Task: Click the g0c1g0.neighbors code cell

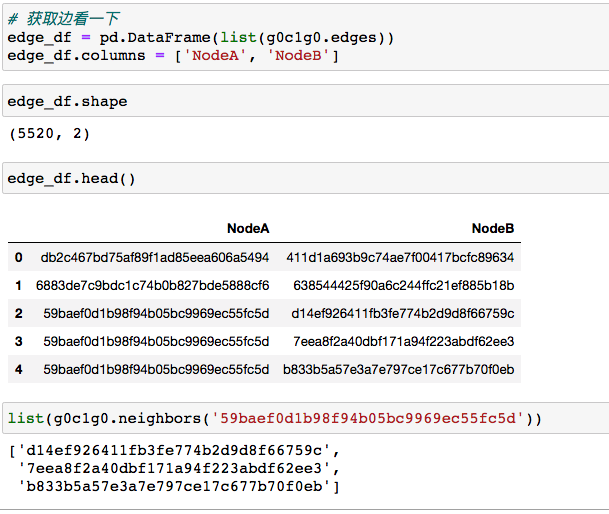Action: point(306,418)
